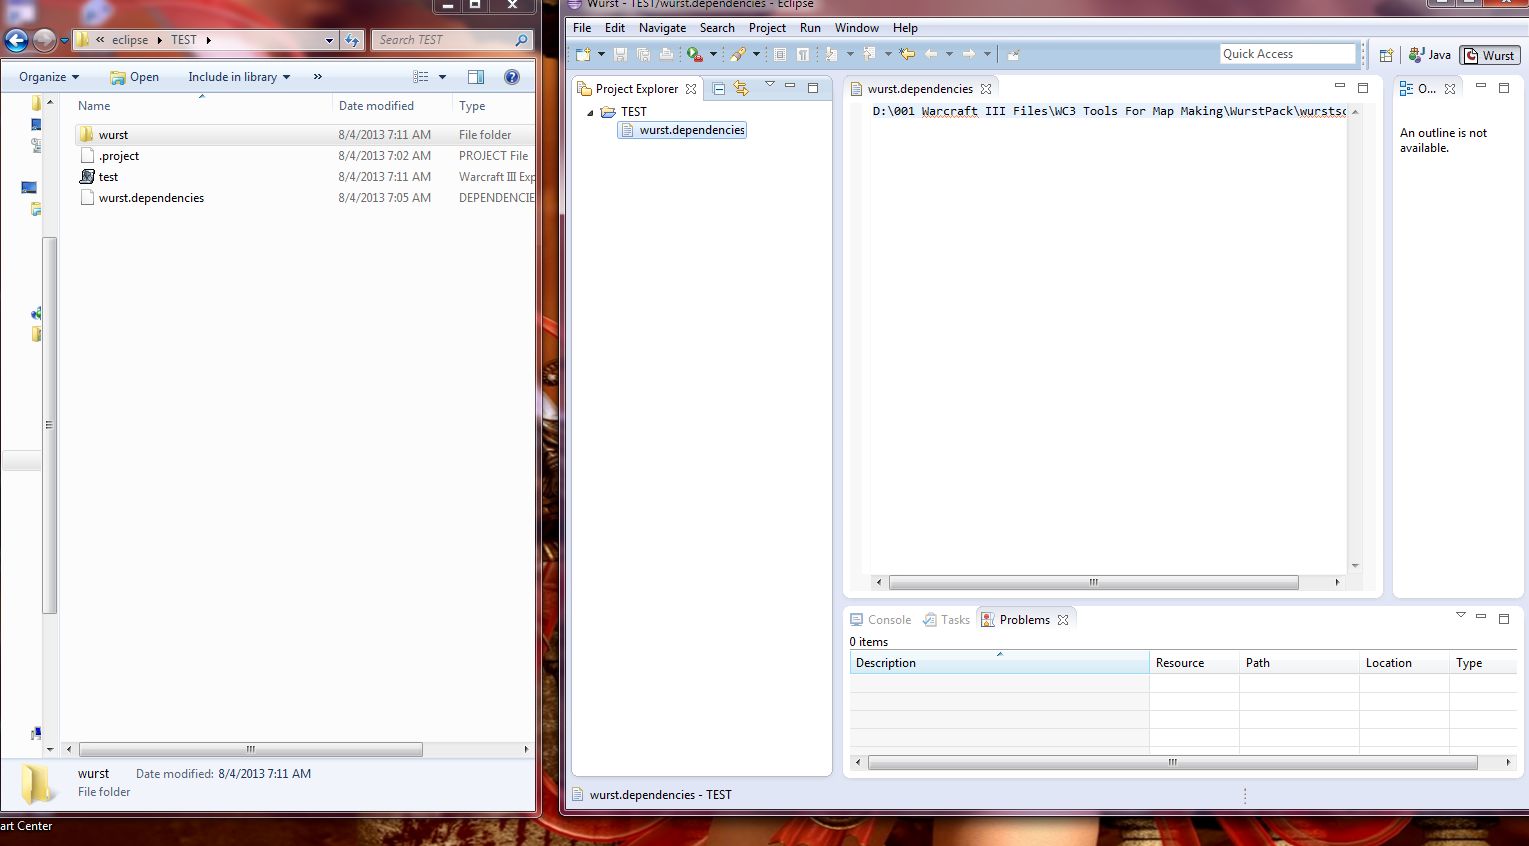The image size is (1529, 846).
Task: Toggle Link with Editor in Project Explorer
Action: [x=741, y=88]
